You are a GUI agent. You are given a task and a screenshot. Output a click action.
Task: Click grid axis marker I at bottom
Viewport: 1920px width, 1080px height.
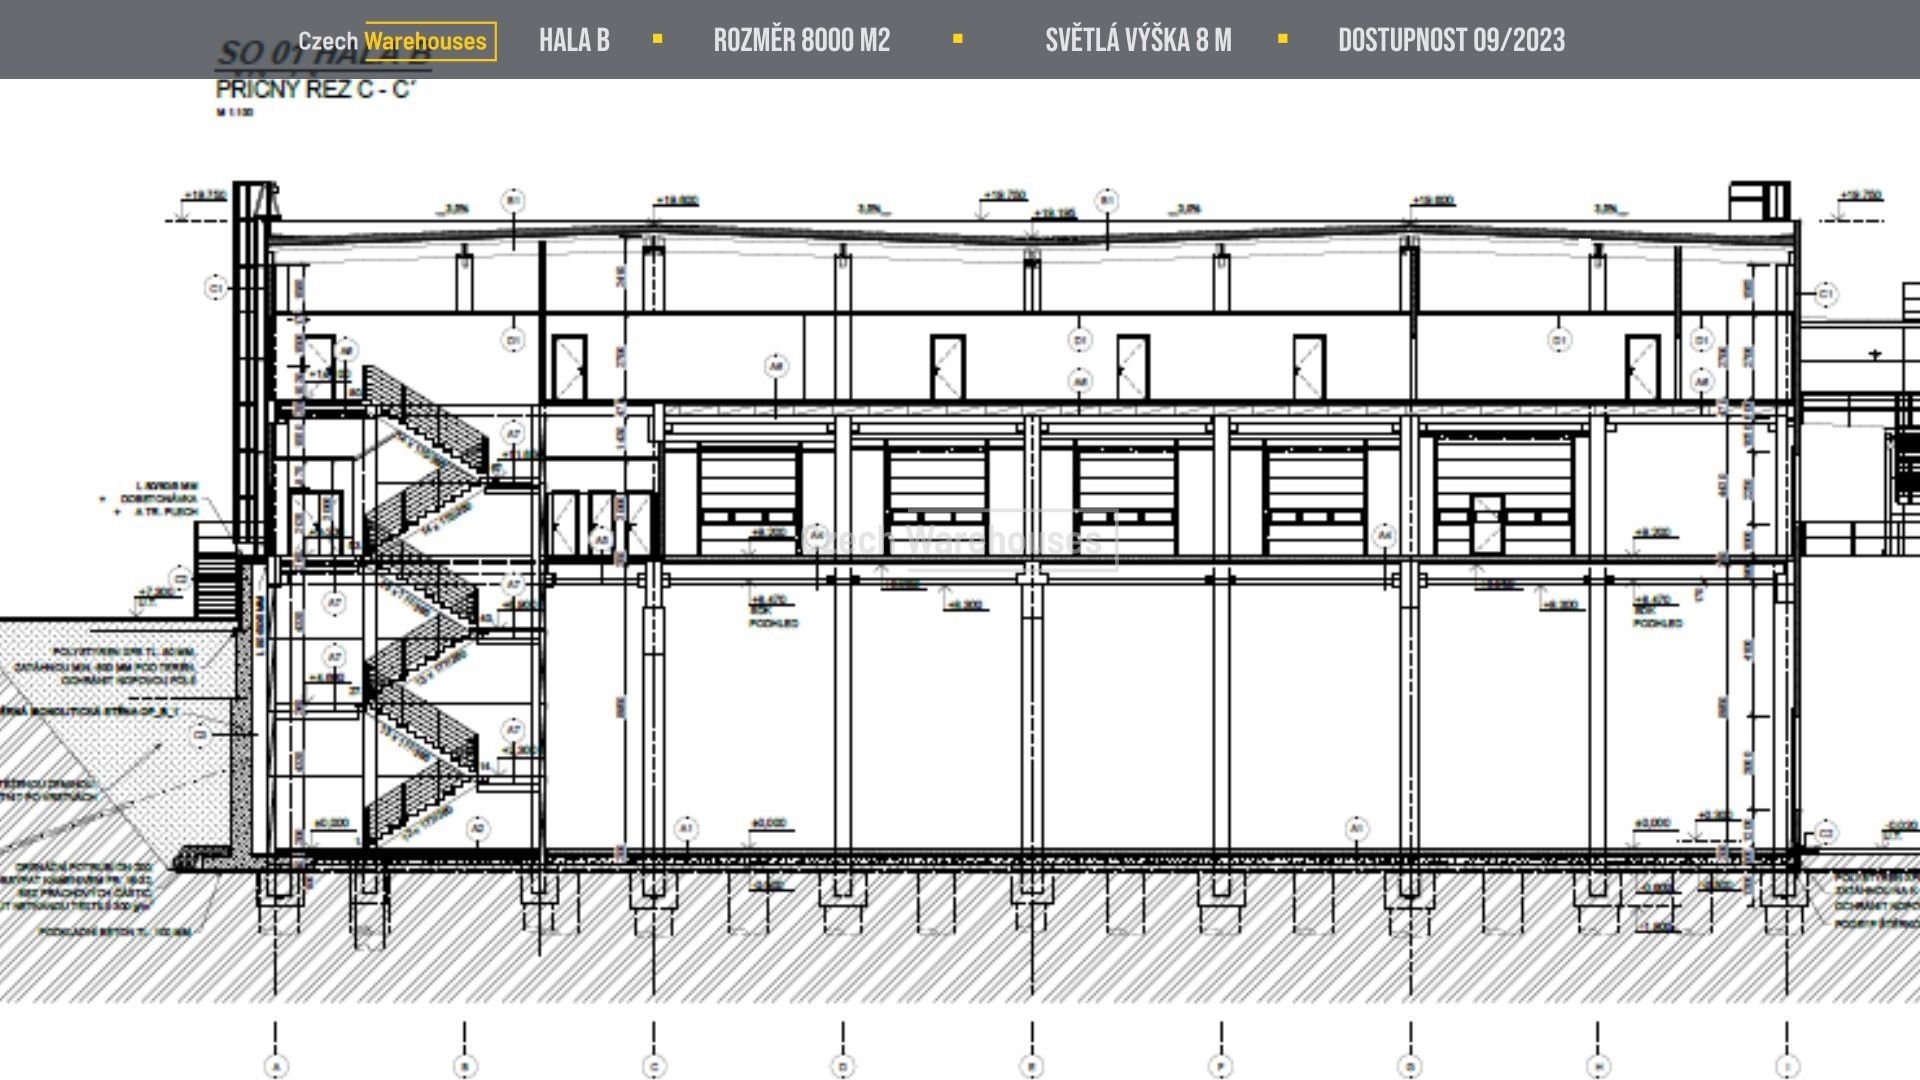click(1787, 1067)
